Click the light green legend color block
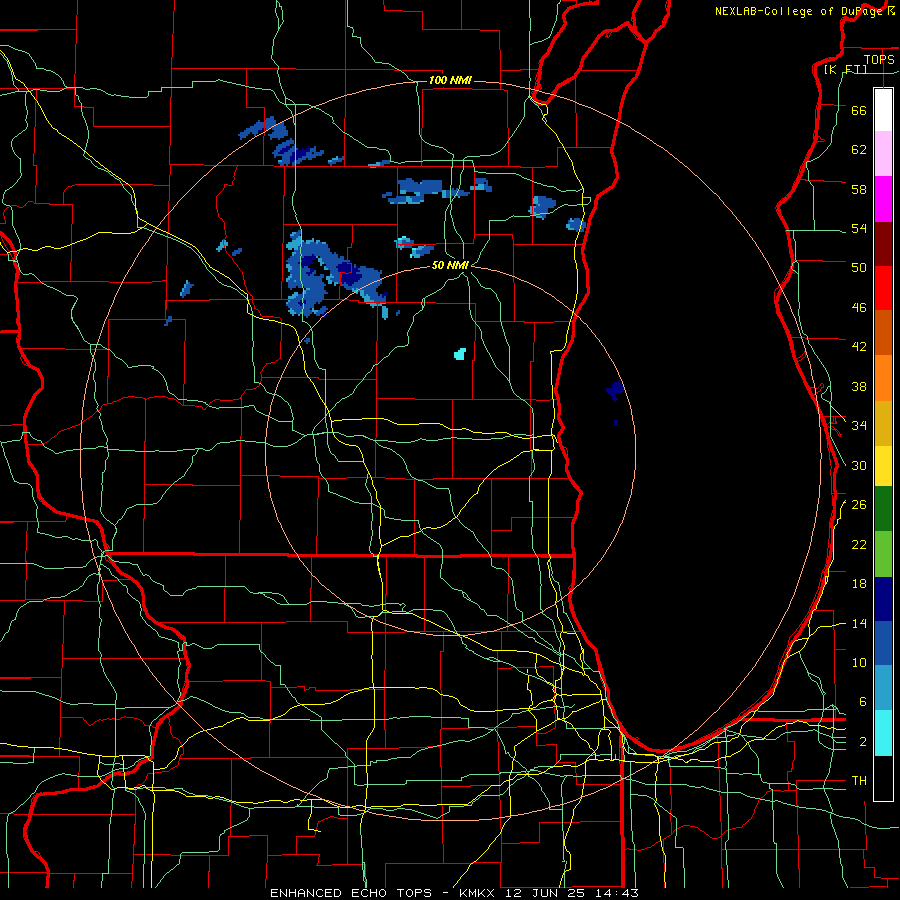 pyautogui.click(x=883, y=554)
